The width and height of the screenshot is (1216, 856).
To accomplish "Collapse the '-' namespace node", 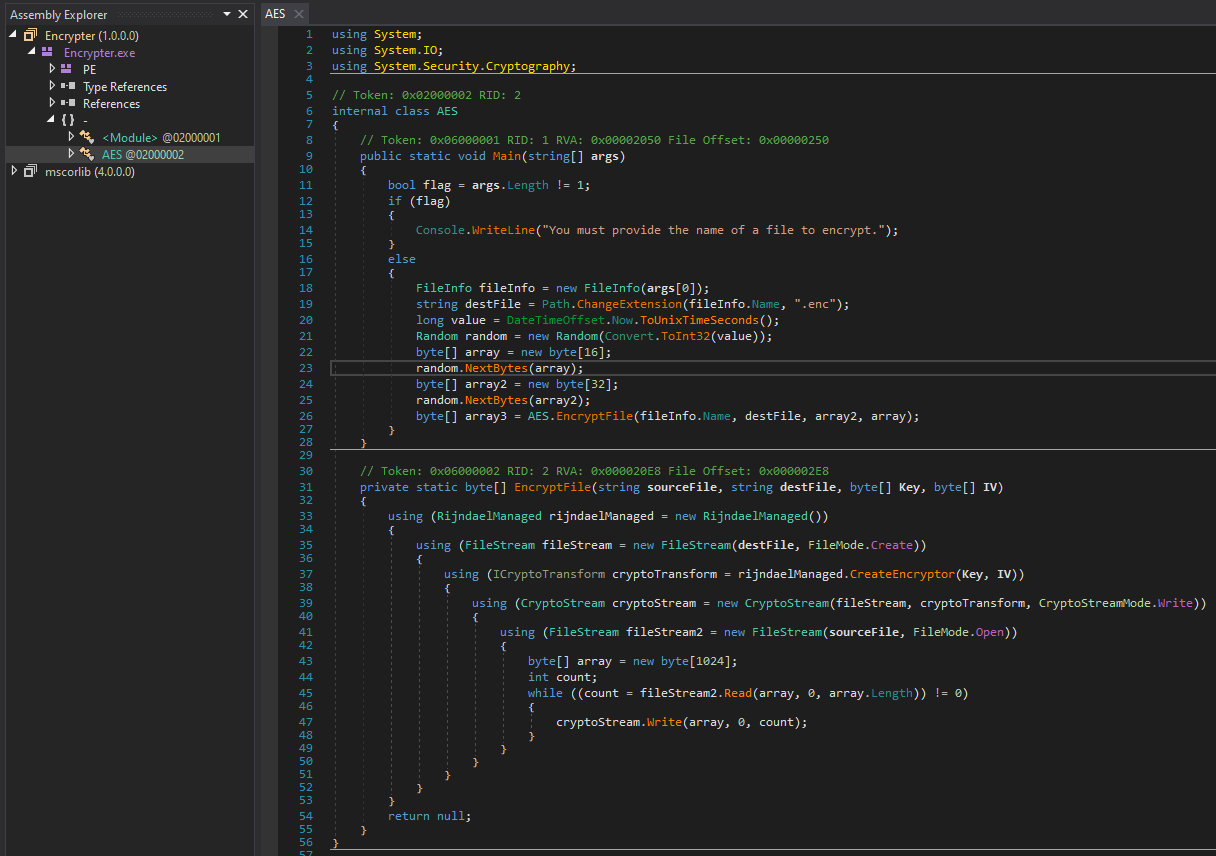I will [51, 120].
